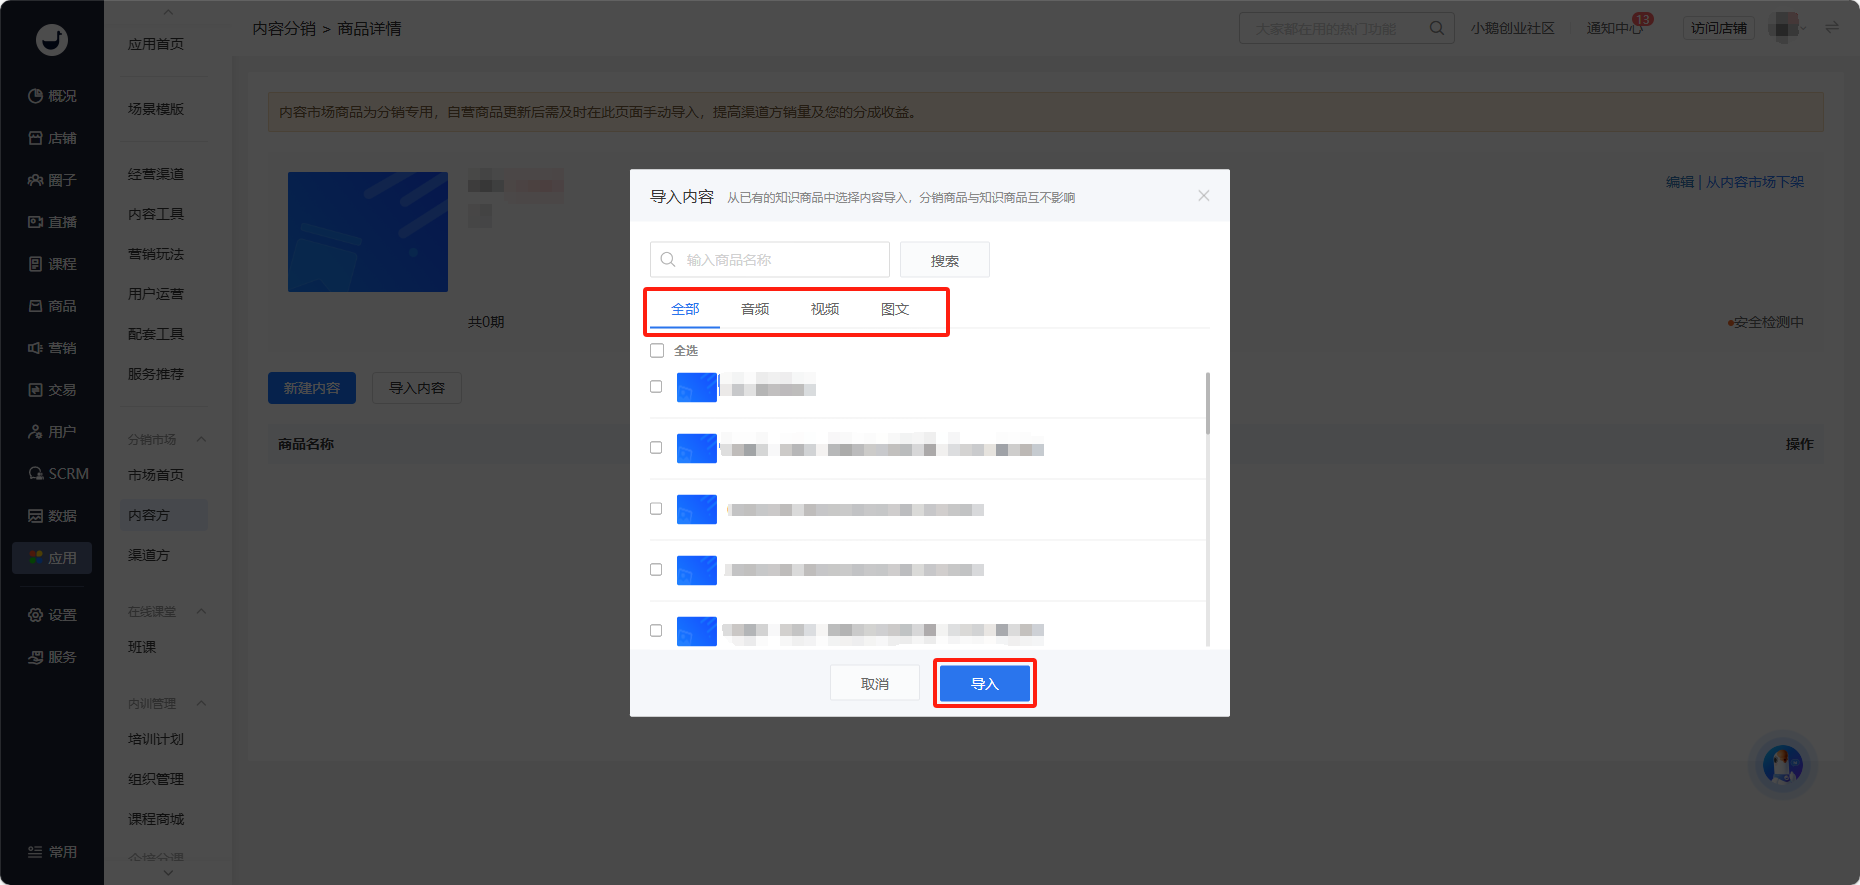Click the switch arrows icon at top right
The image size is (1860, 885).
tap(1831, 28)
